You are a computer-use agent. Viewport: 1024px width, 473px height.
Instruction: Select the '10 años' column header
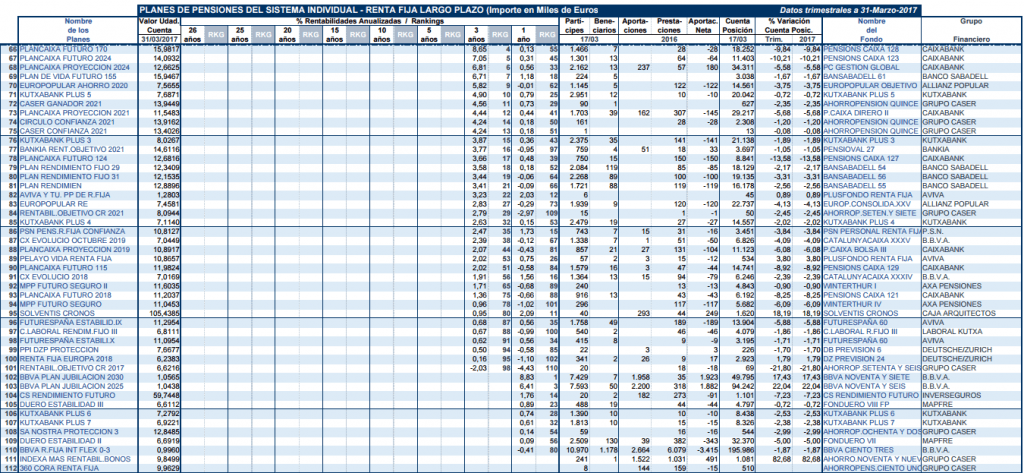pyautogui.click(x=381, y=35)
